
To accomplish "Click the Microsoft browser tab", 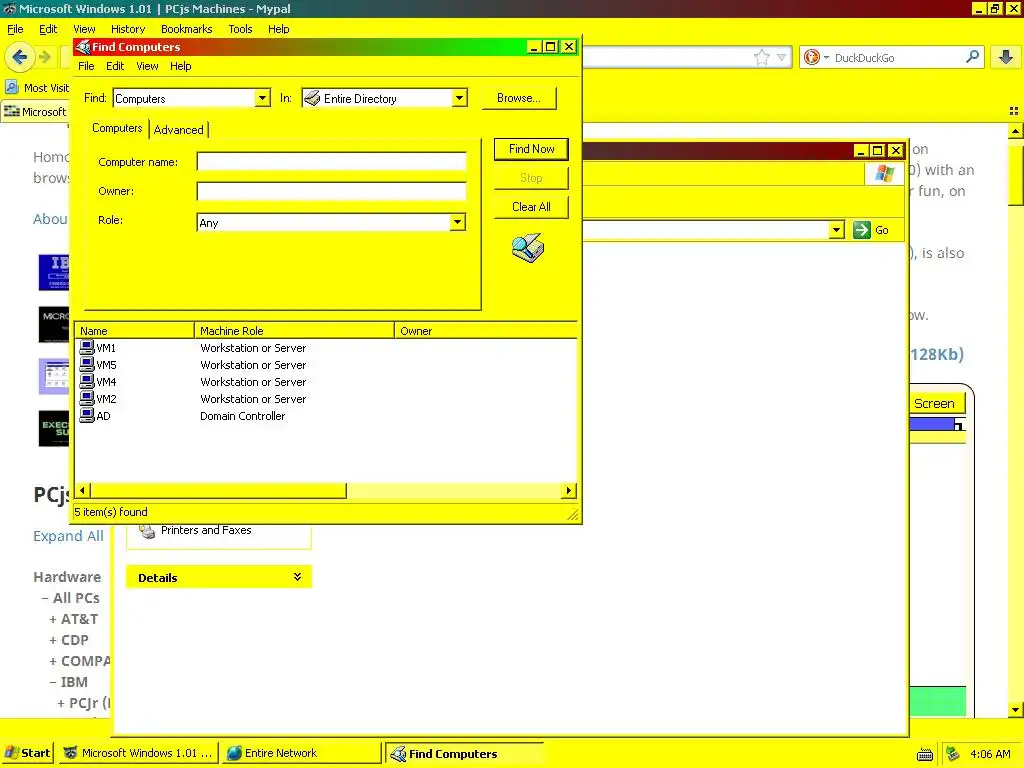I will [36, 112].
